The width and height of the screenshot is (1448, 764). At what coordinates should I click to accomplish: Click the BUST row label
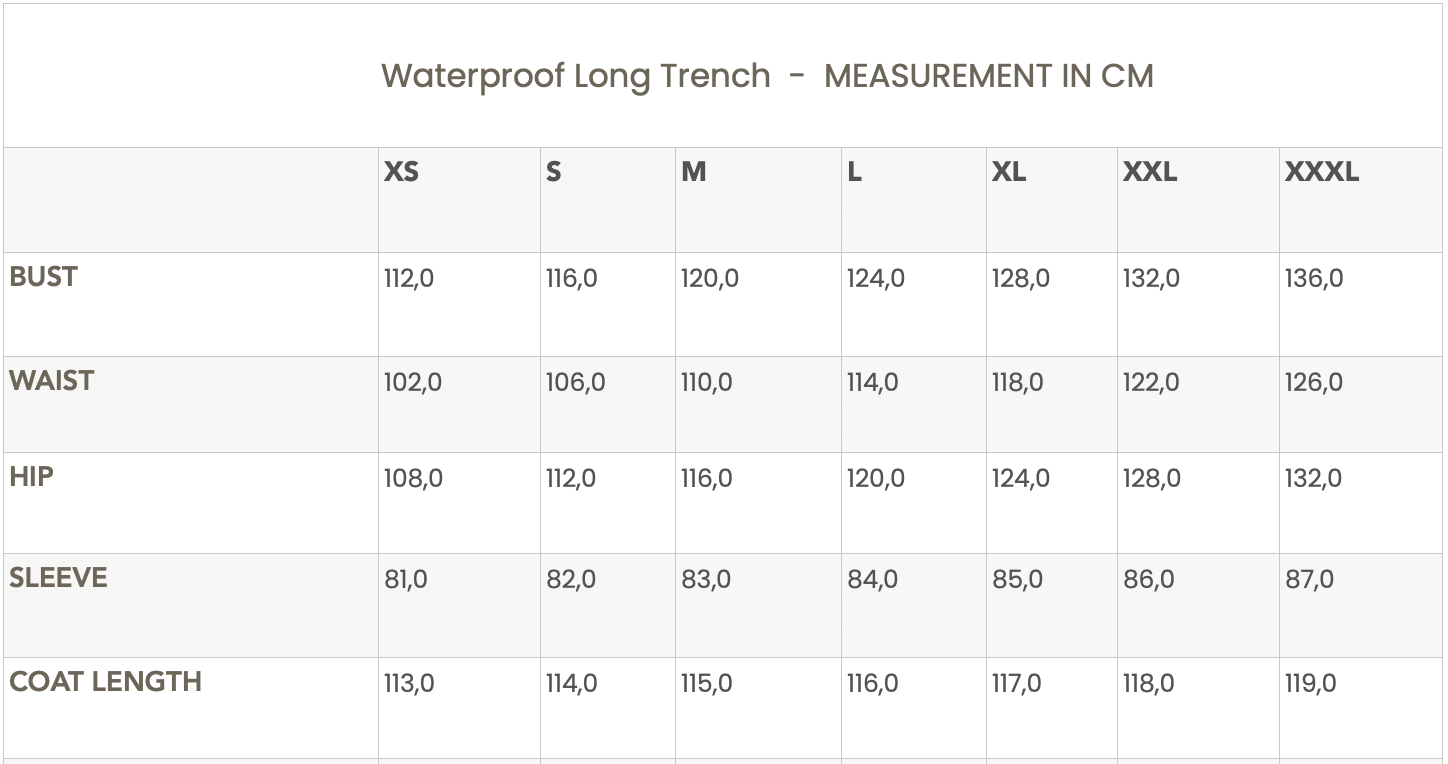[x=43, y=277]
